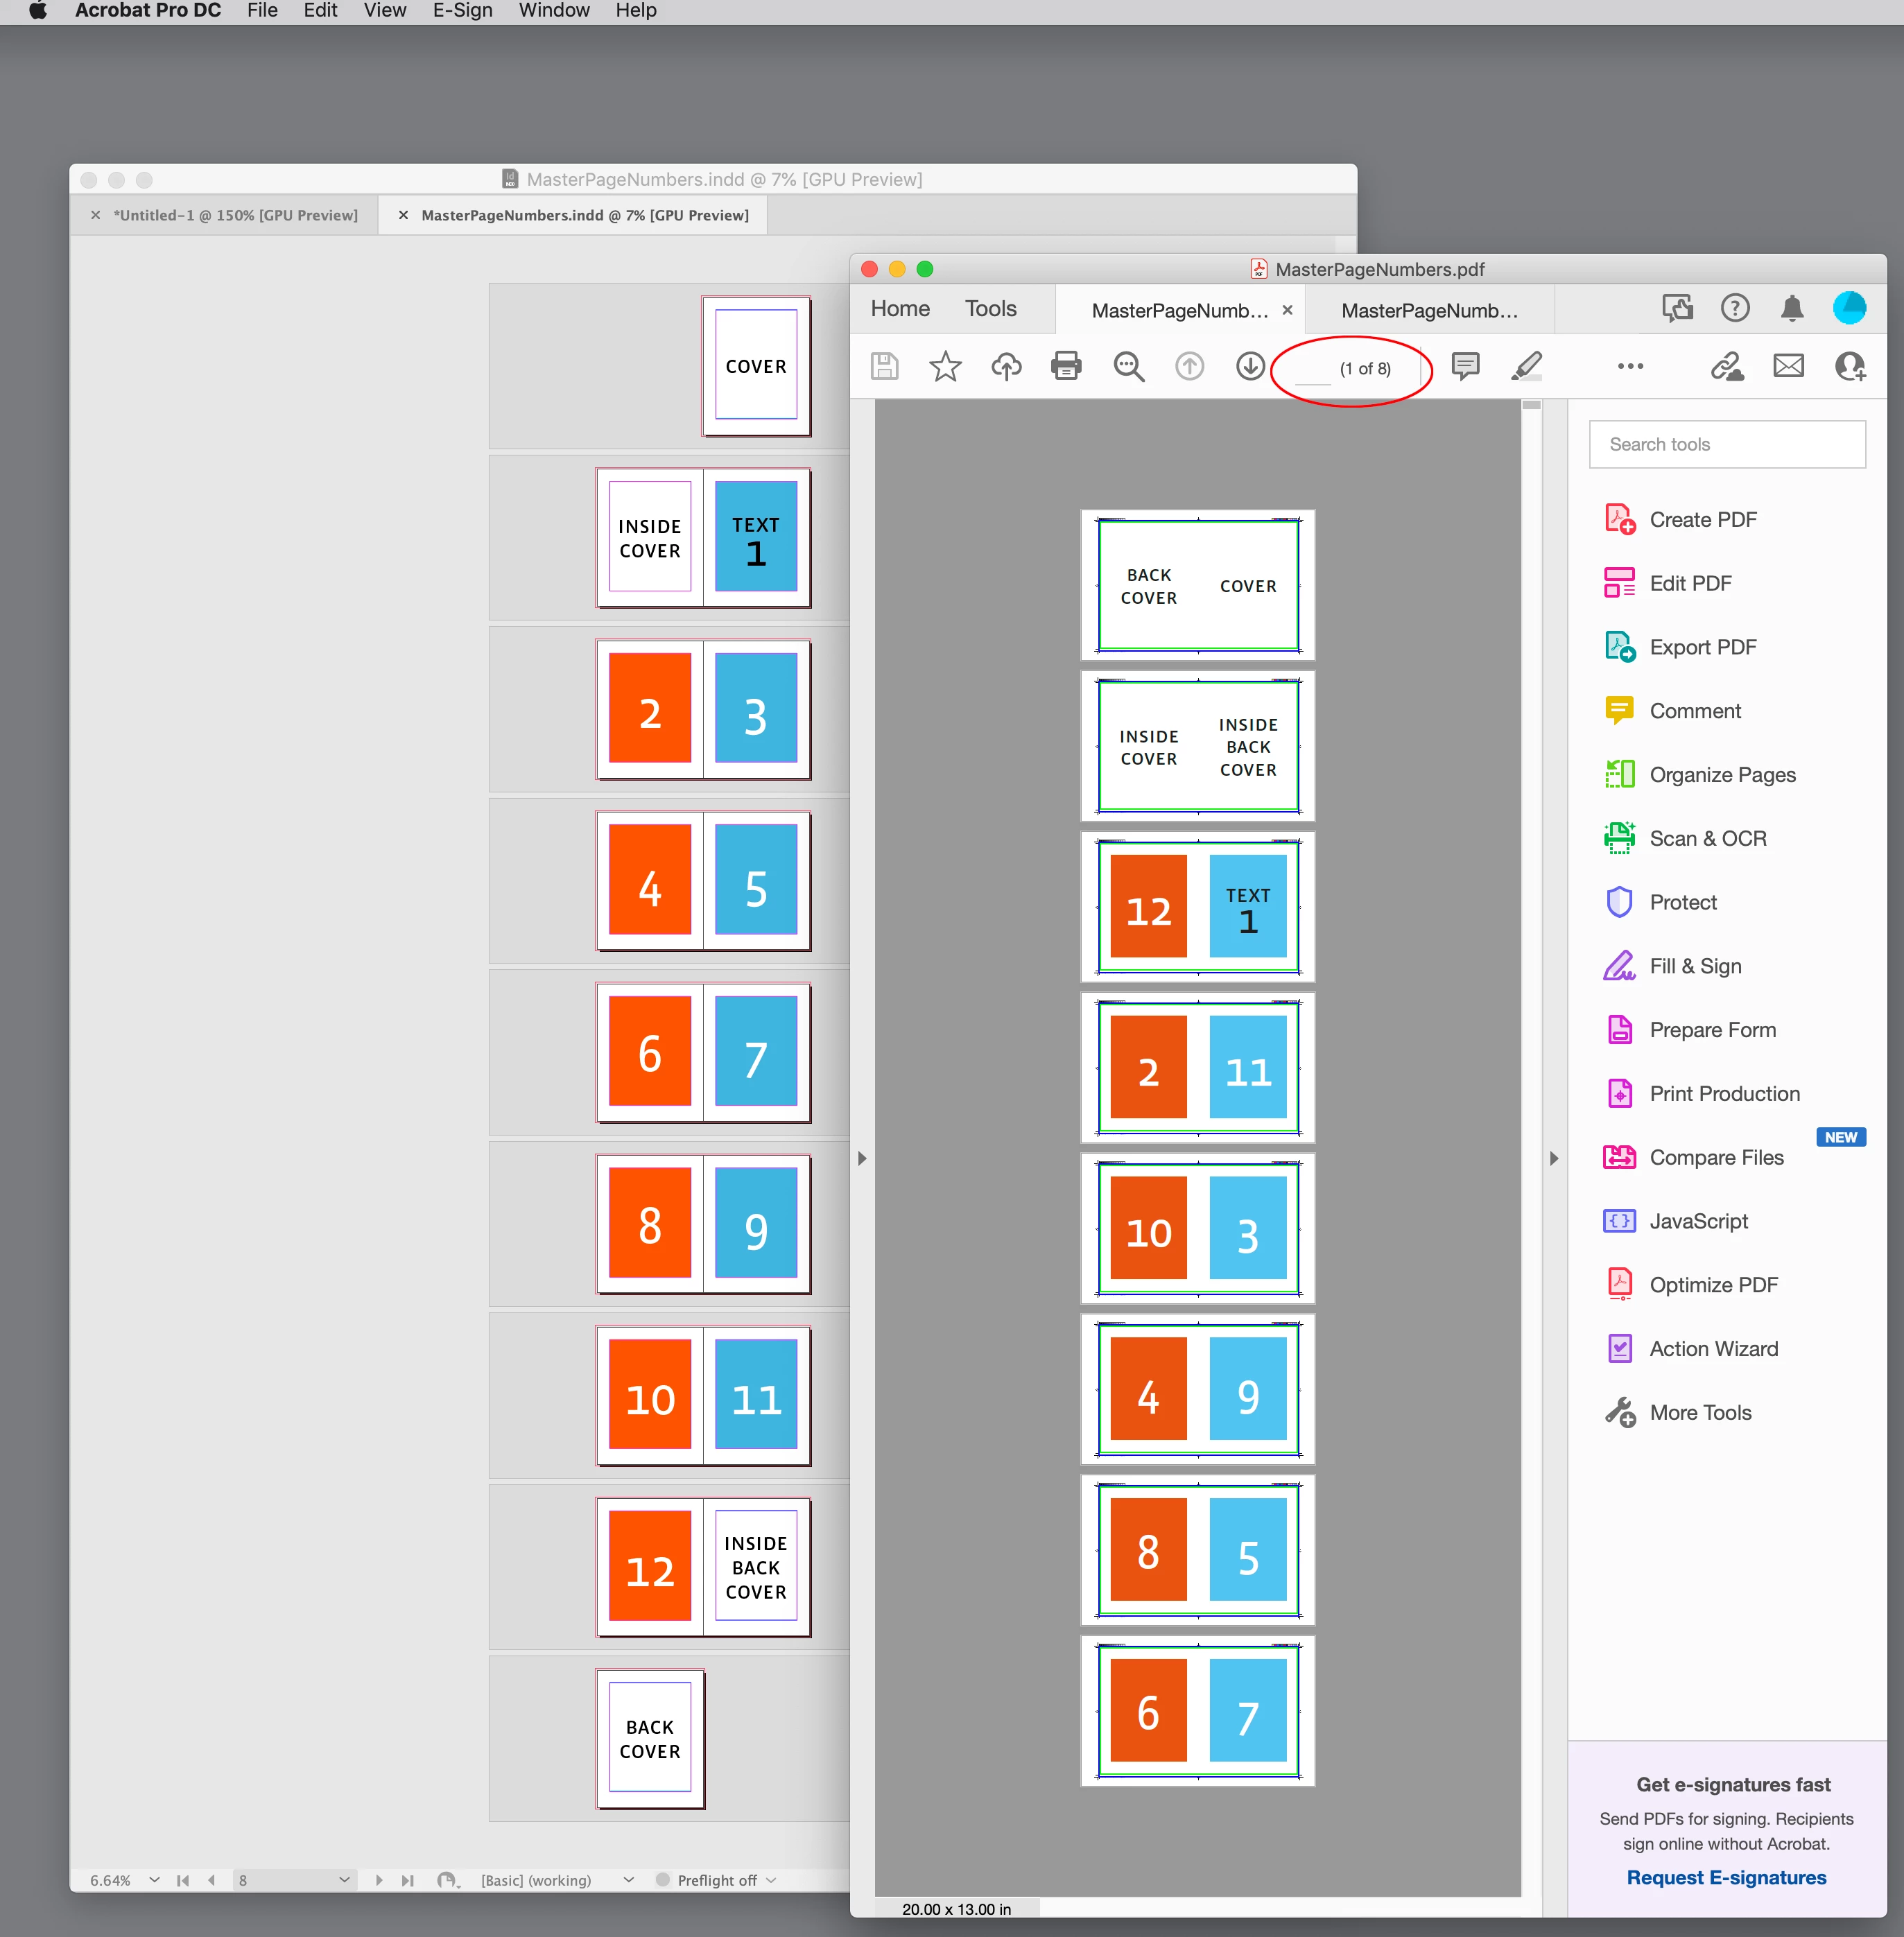
Task: Open Organize Pages tool
Action: 1722,775
